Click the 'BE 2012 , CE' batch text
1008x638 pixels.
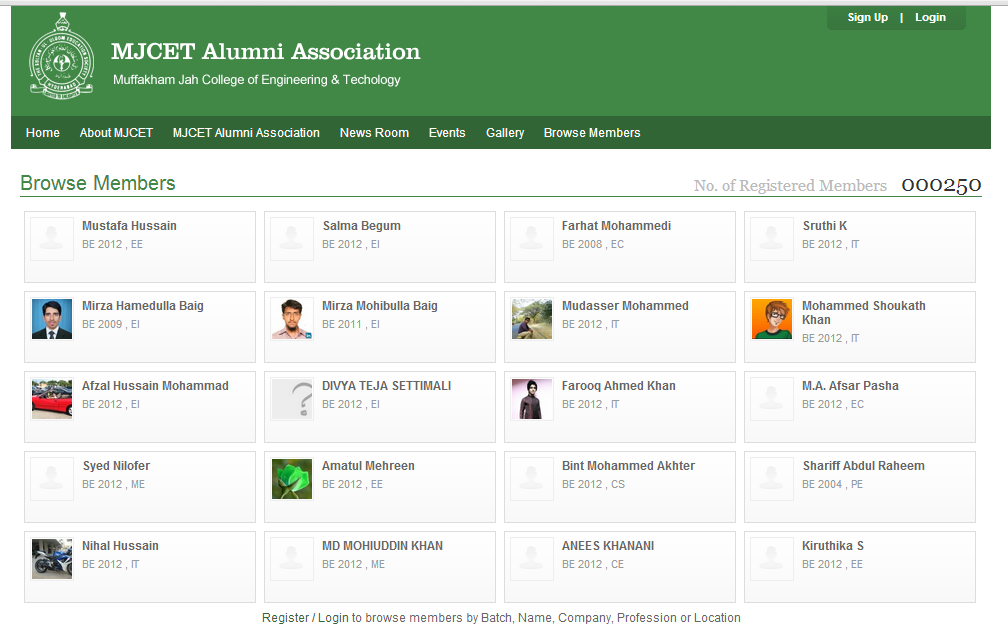point(593,564)
